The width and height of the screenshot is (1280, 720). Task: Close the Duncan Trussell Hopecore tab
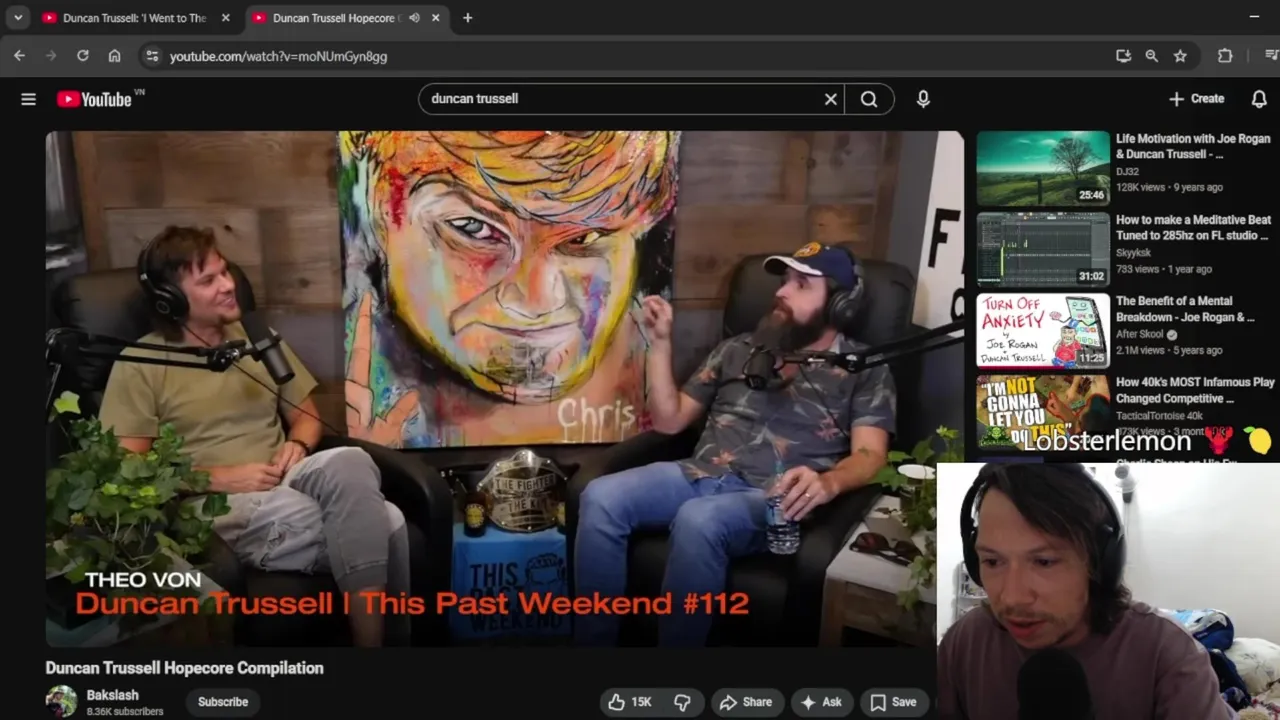click(x=436, y=18)
